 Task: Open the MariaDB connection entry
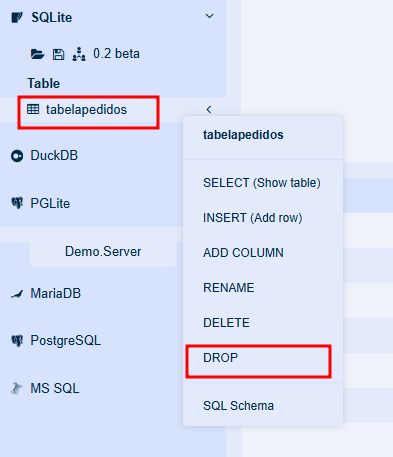pyautogui.click(x=55, y=294)
